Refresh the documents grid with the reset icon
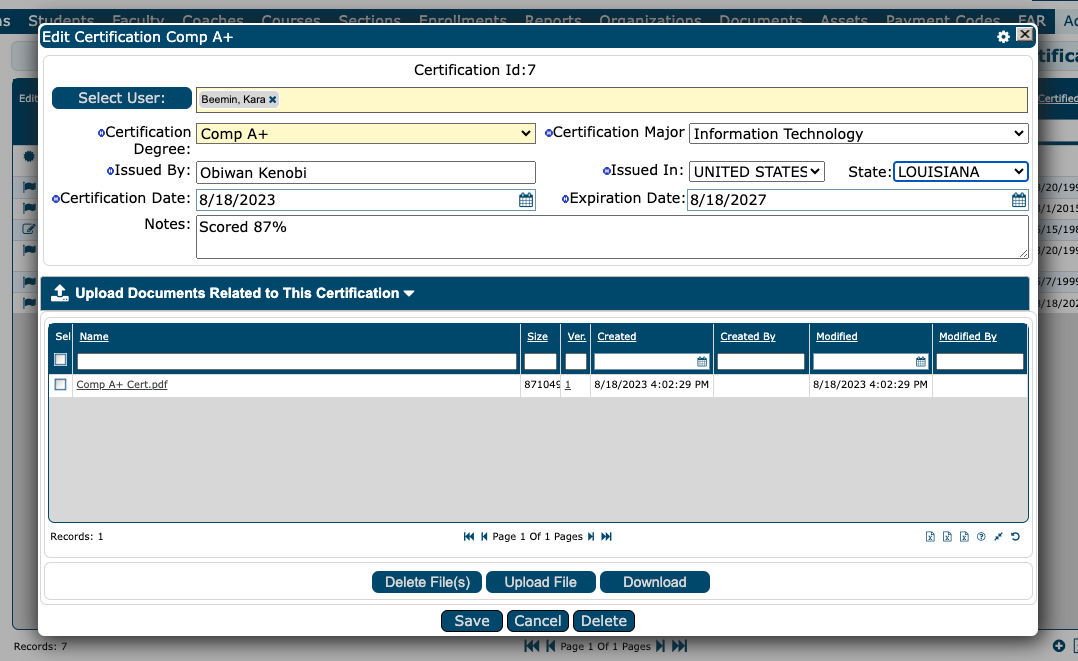The height and width of the screenshot is (661, 1078). pyautogui.click(x=1015, y=536)
